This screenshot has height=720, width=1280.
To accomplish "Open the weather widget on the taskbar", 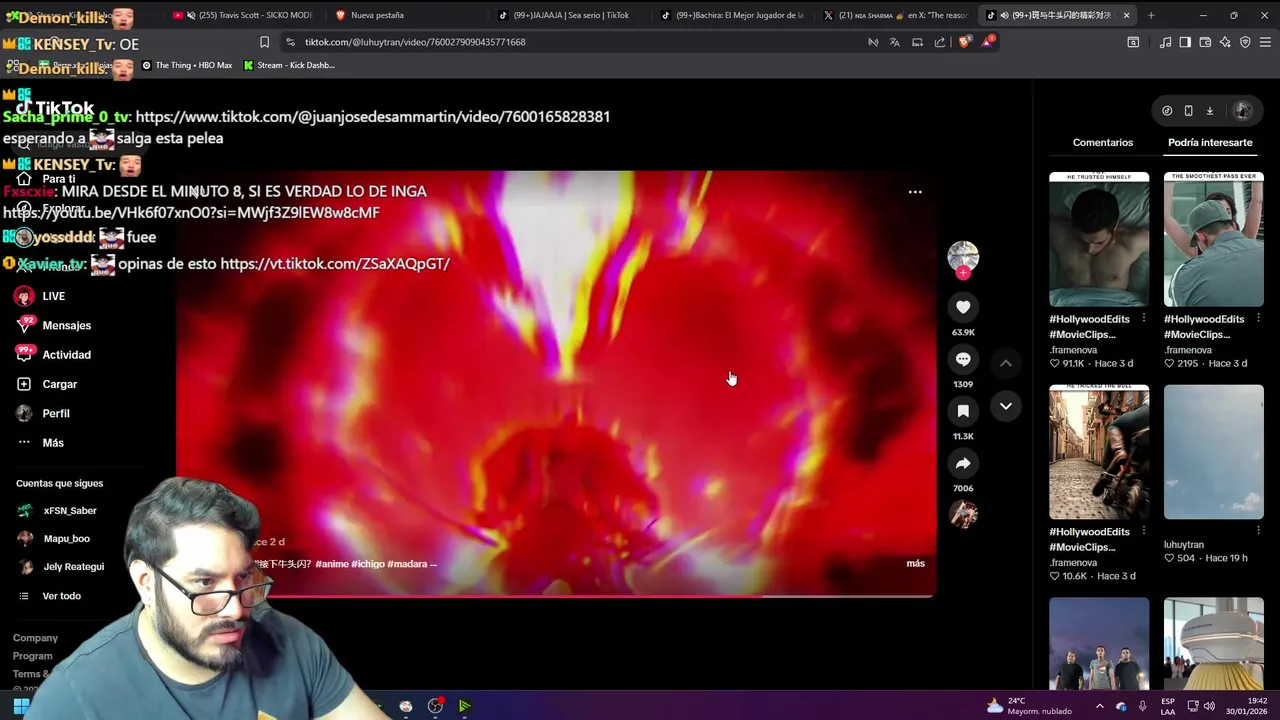I will pos(1029,706).
